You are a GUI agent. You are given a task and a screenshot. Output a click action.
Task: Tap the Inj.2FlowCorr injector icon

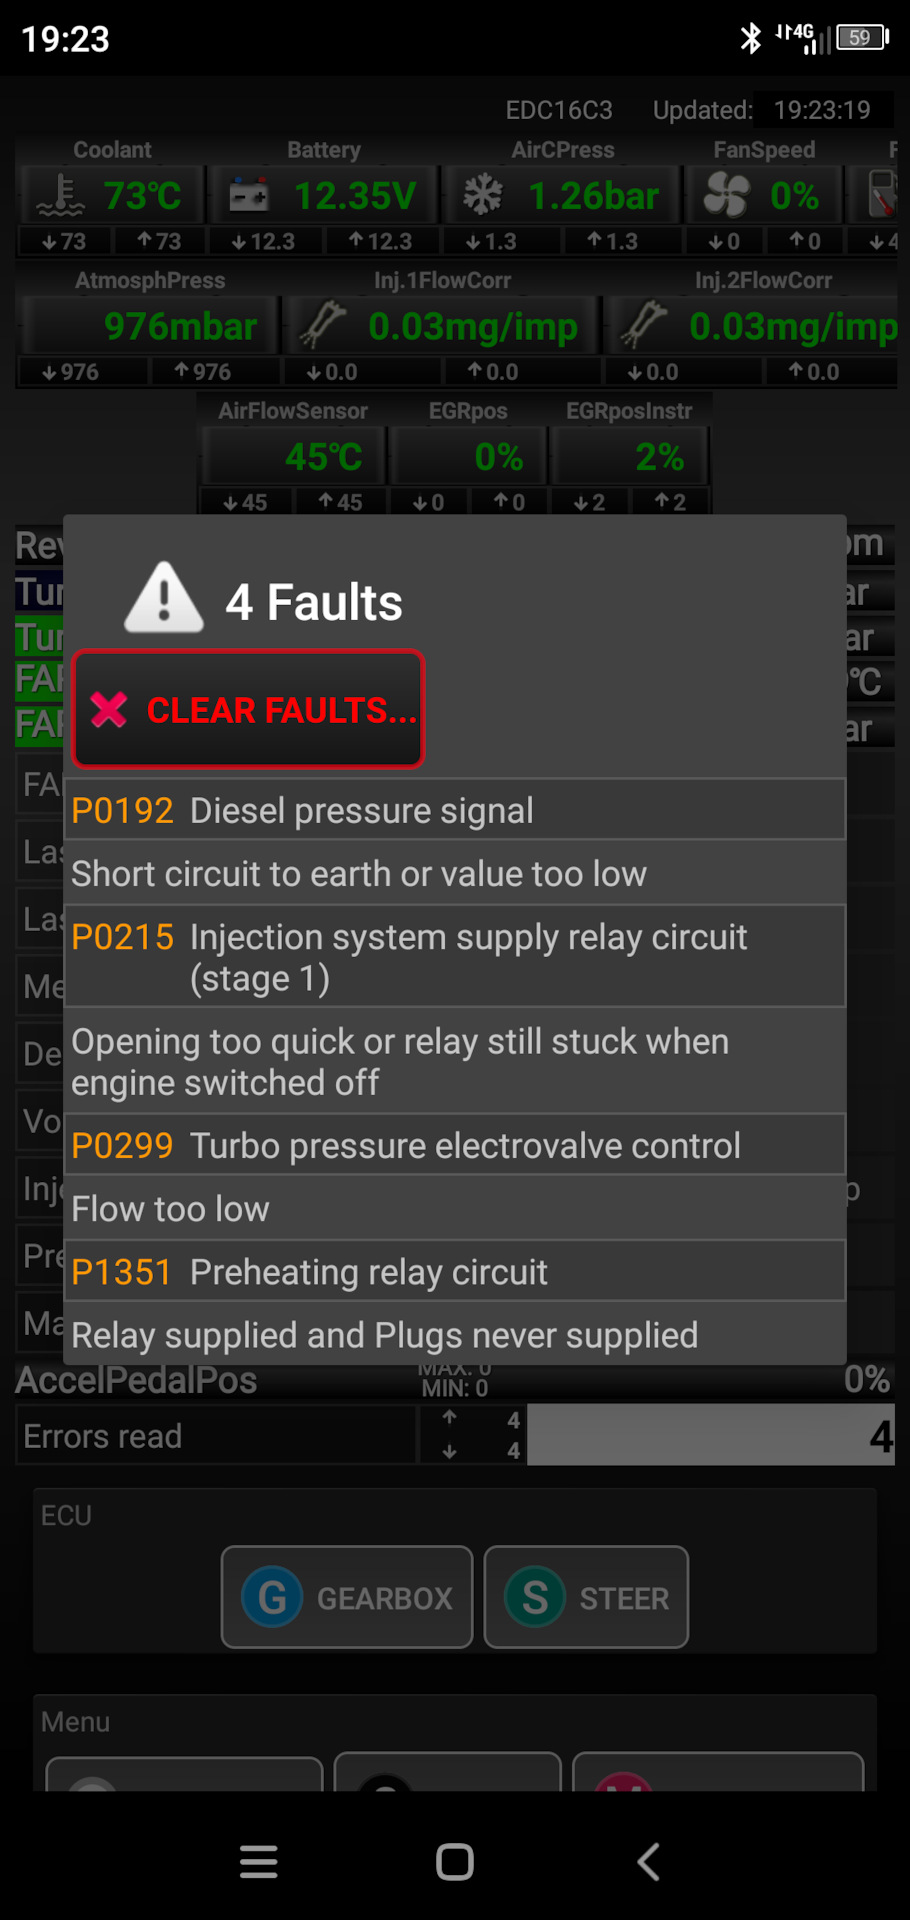(x=643, y=326)
